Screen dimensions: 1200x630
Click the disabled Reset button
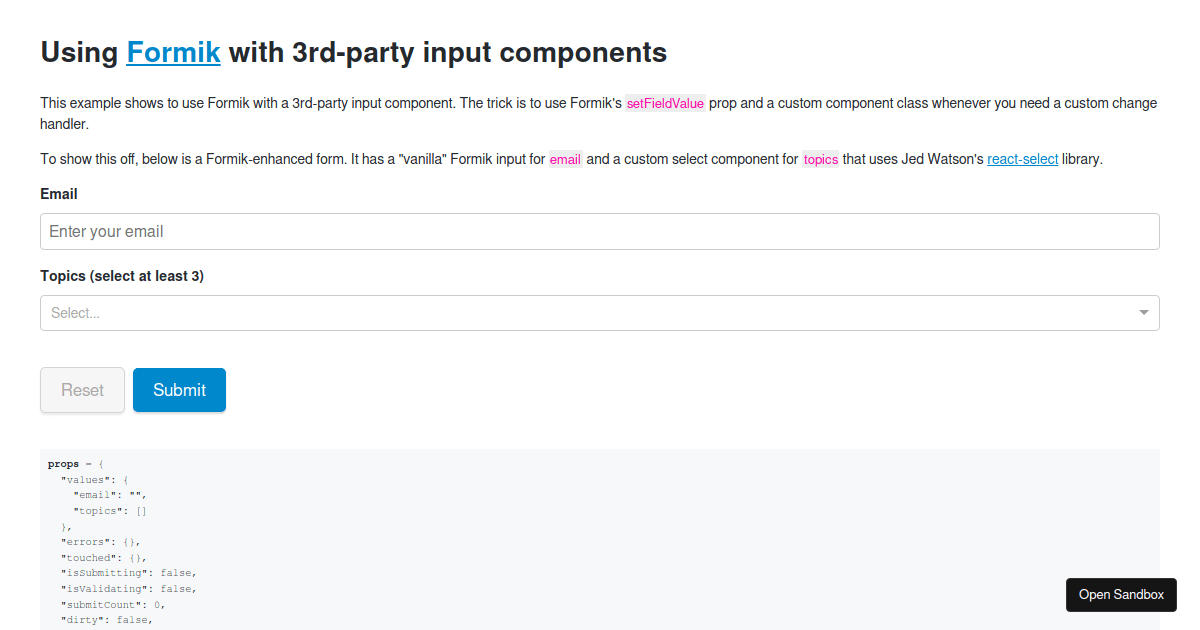[x=82, y=390]
